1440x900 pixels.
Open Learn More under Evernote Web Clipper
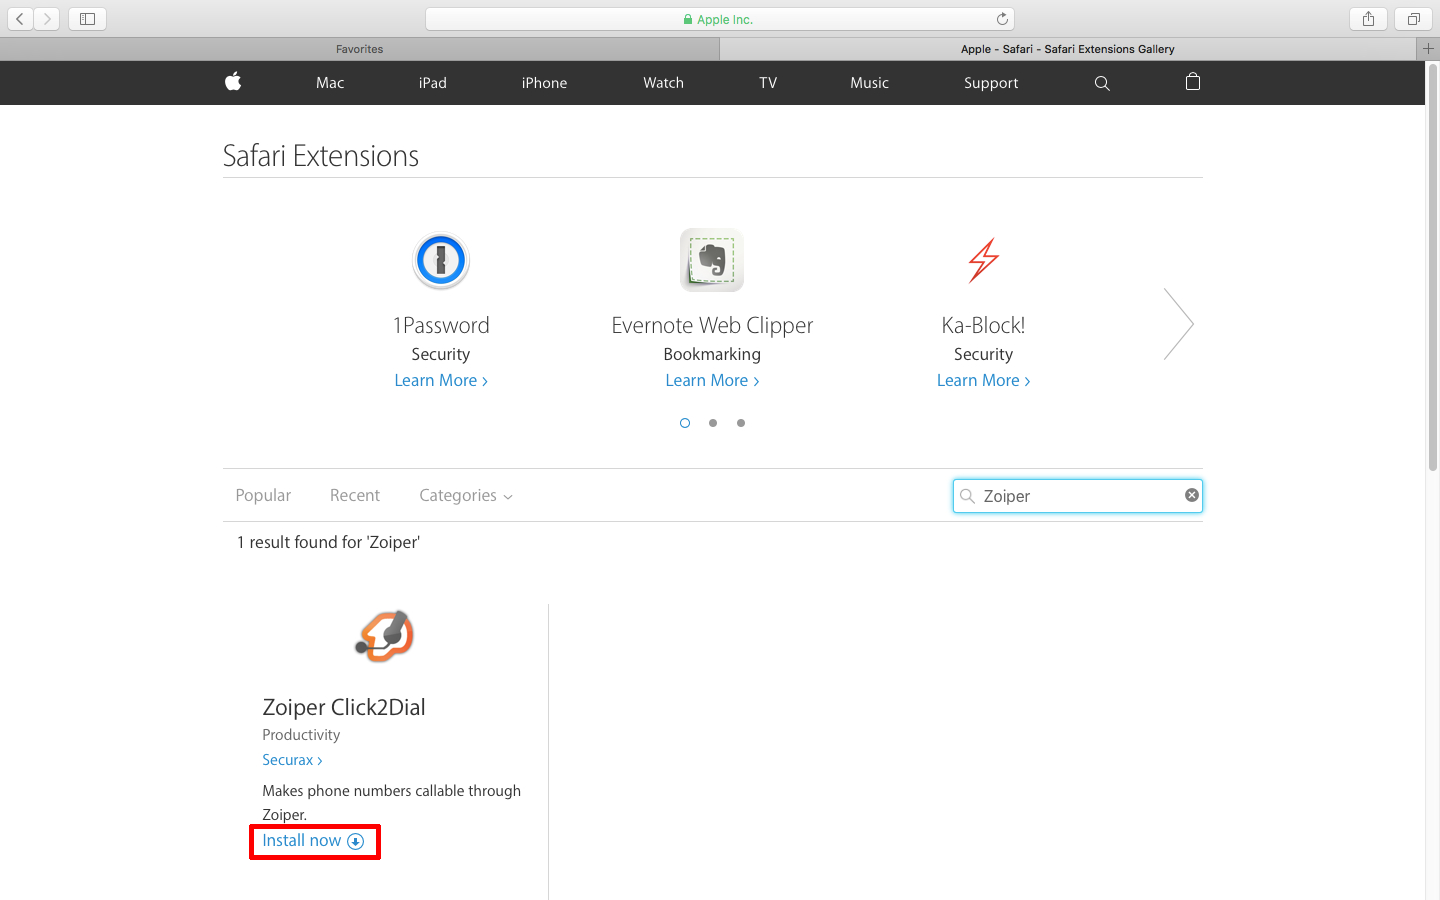click(712, 381)
